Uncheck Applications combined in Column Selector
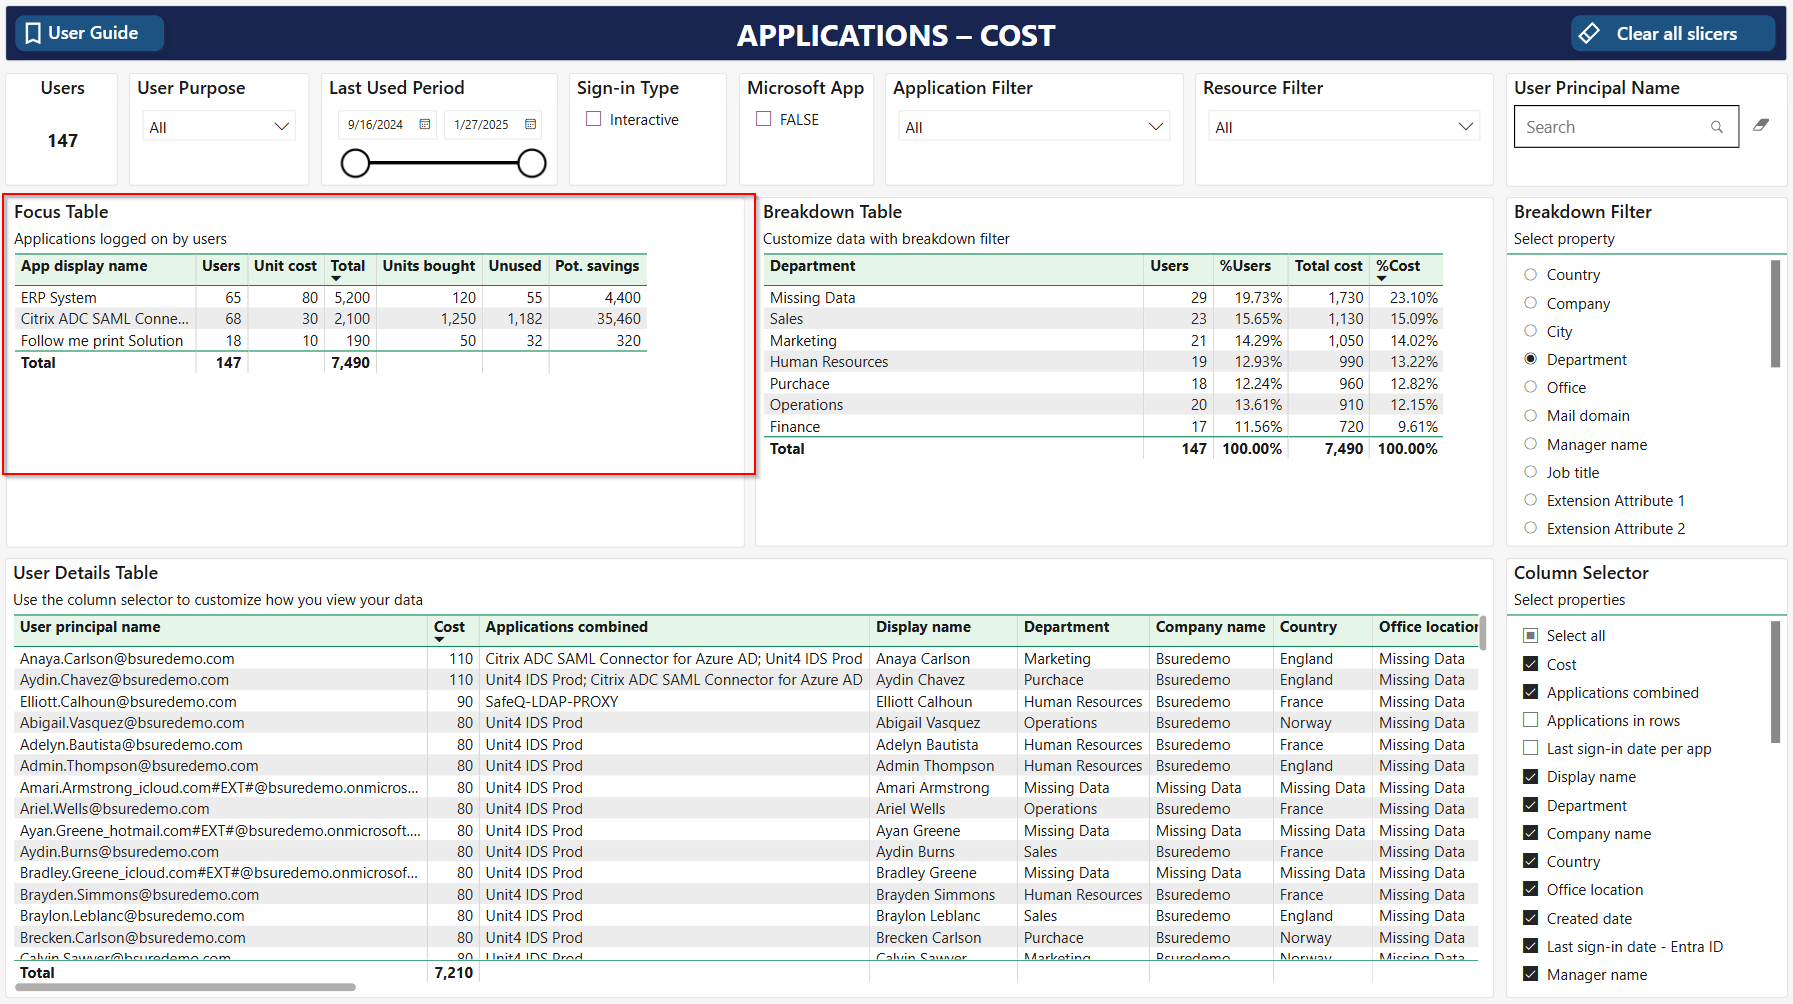Viewport: 1793px width, 1004px height. (x=1530, y=692)
